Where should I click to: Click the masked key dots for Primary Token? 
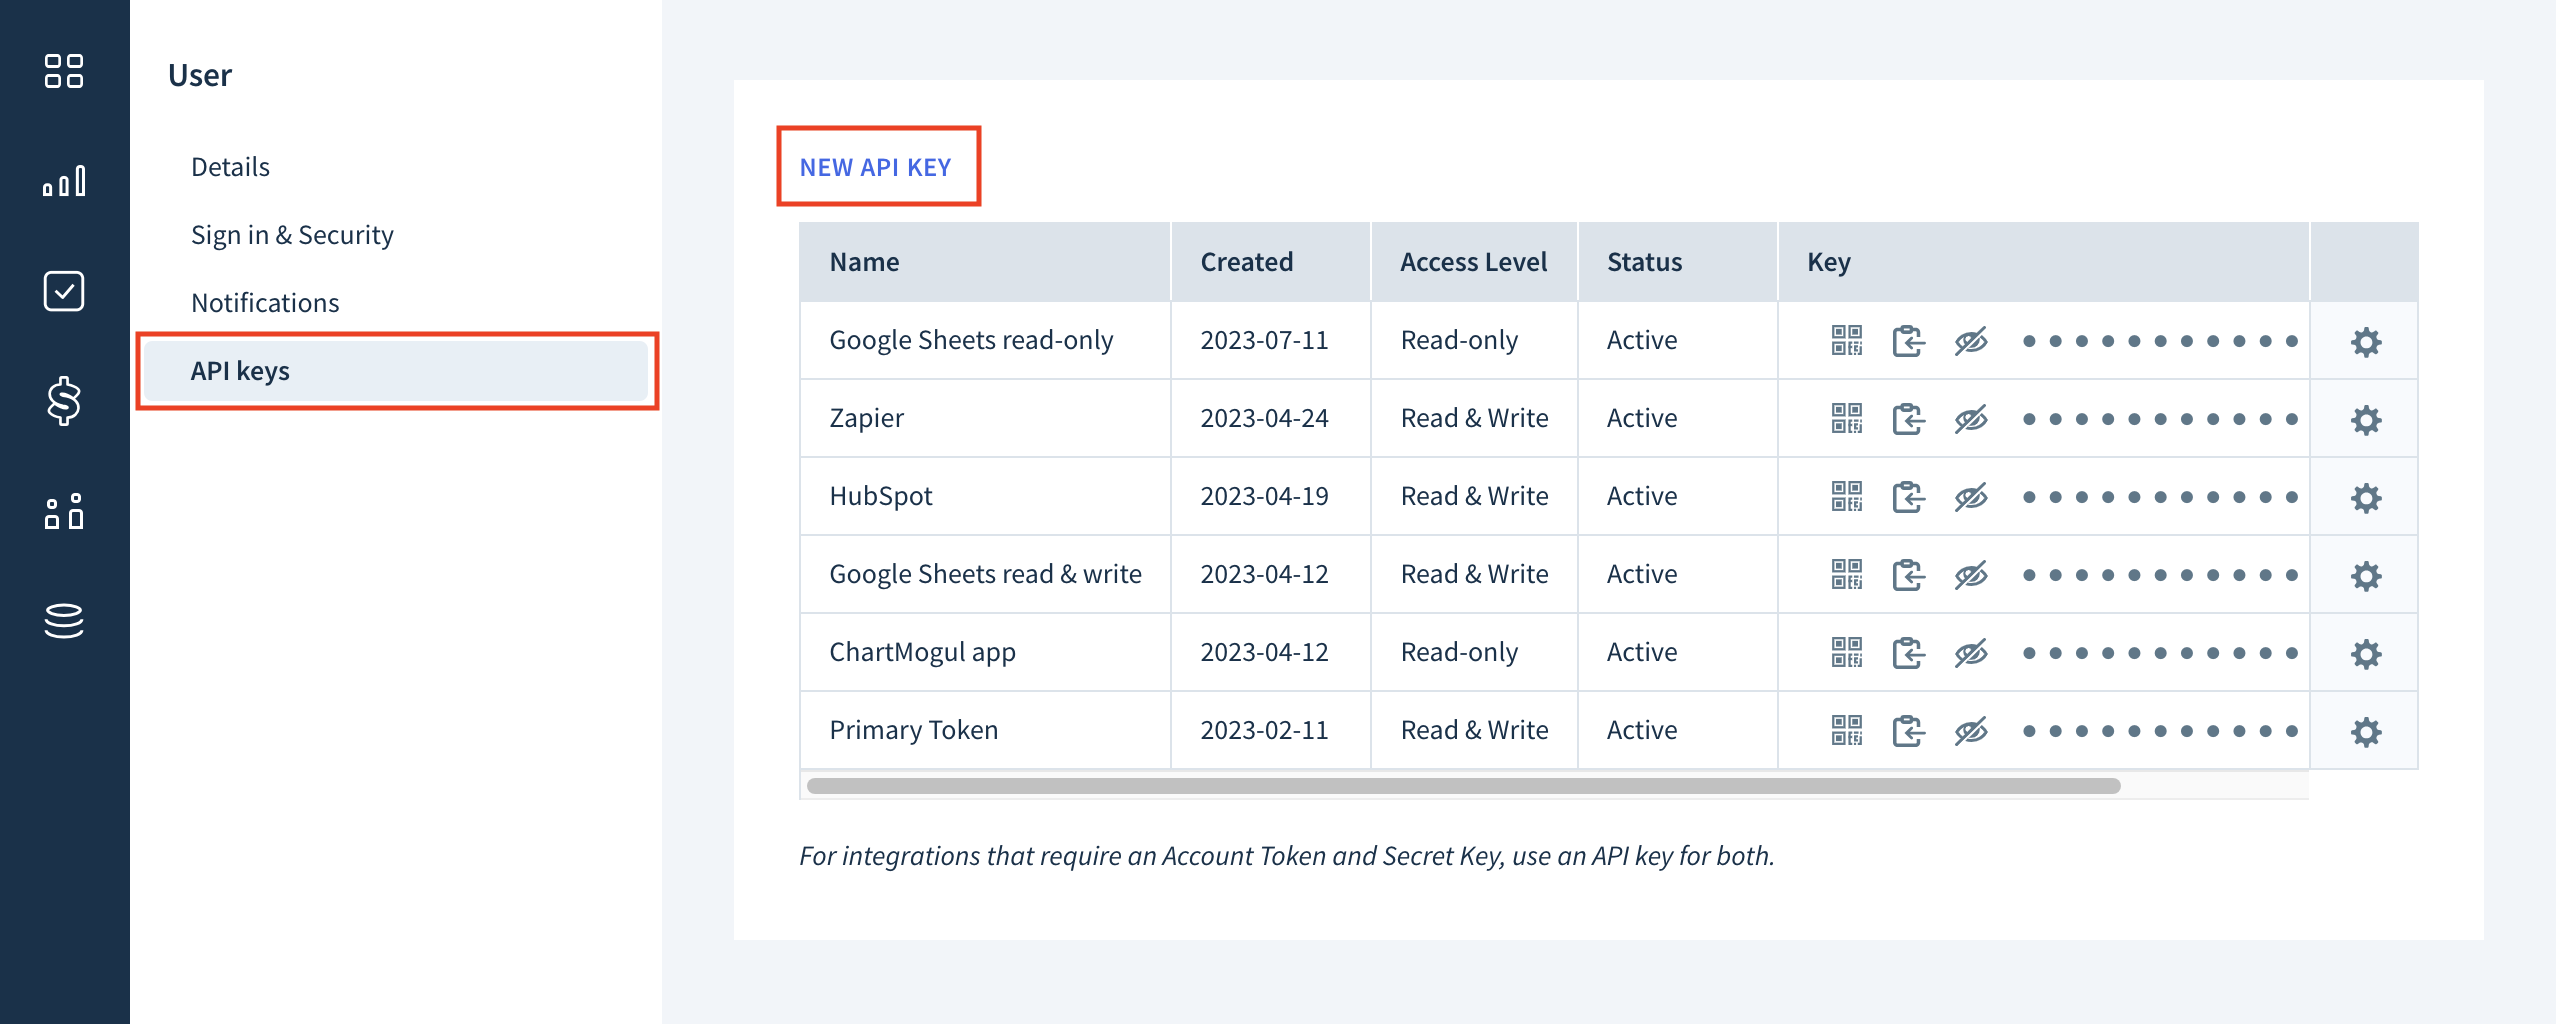pos(2160,731)
